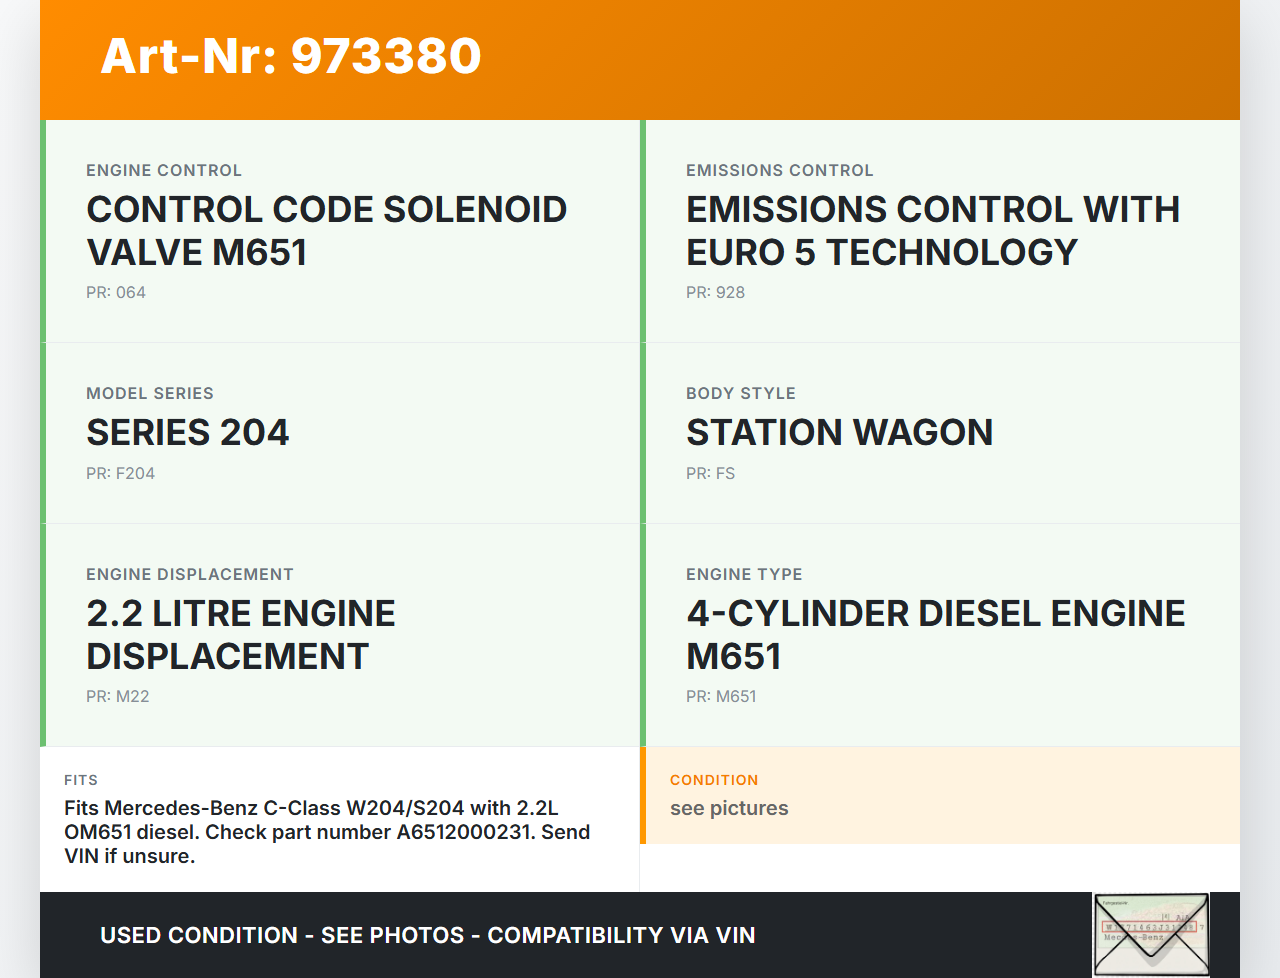Click the Engine Control category label
Image resolution: width=1280 pixels, height=978 pixels.
[x=164, y=171]
